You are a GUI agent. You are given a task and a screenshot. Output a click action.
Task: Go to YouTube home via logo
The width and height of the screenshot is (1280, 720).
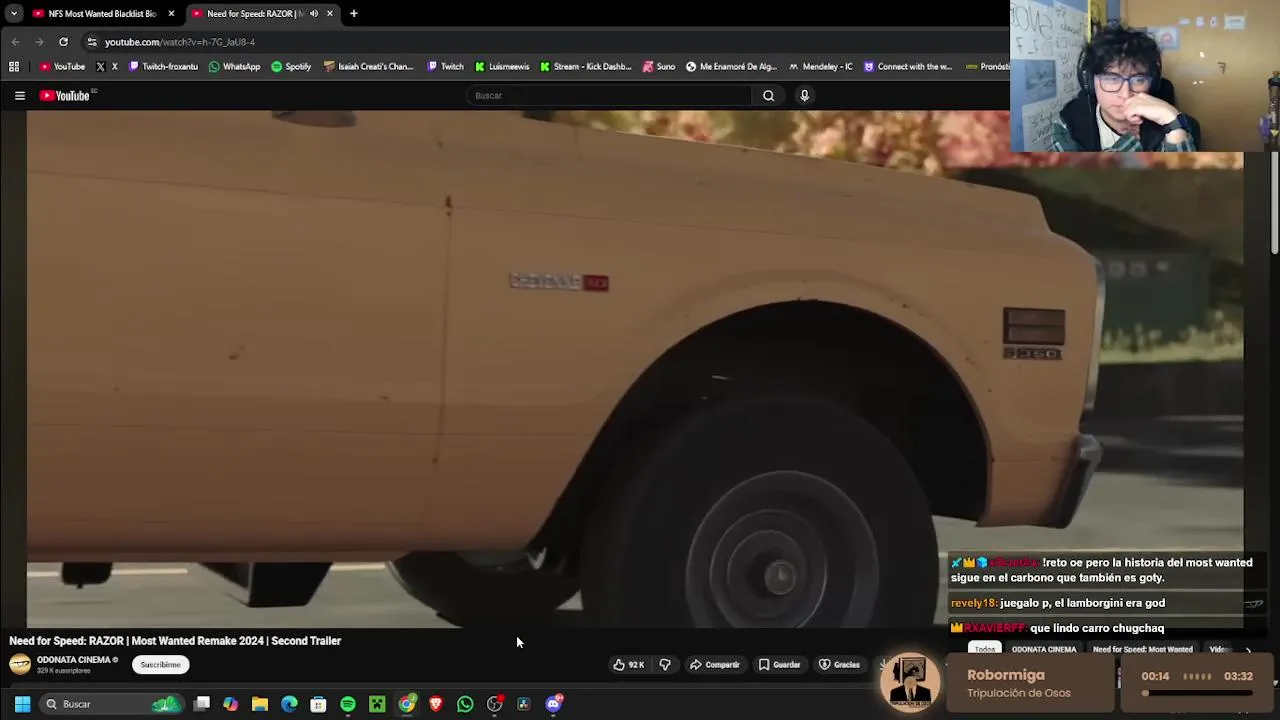[66, 96]
